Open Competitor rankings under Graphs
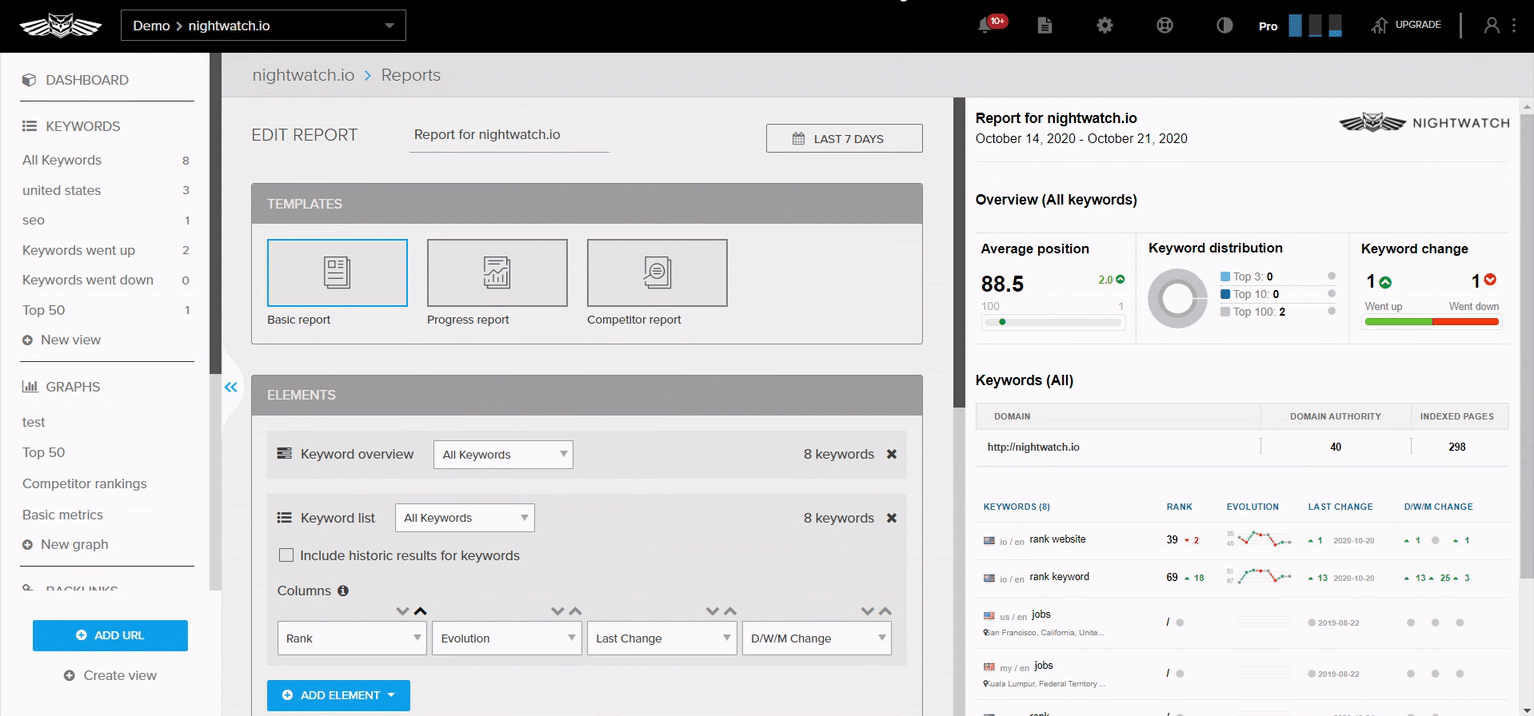Screen dimensions: 1534x716 82,483
